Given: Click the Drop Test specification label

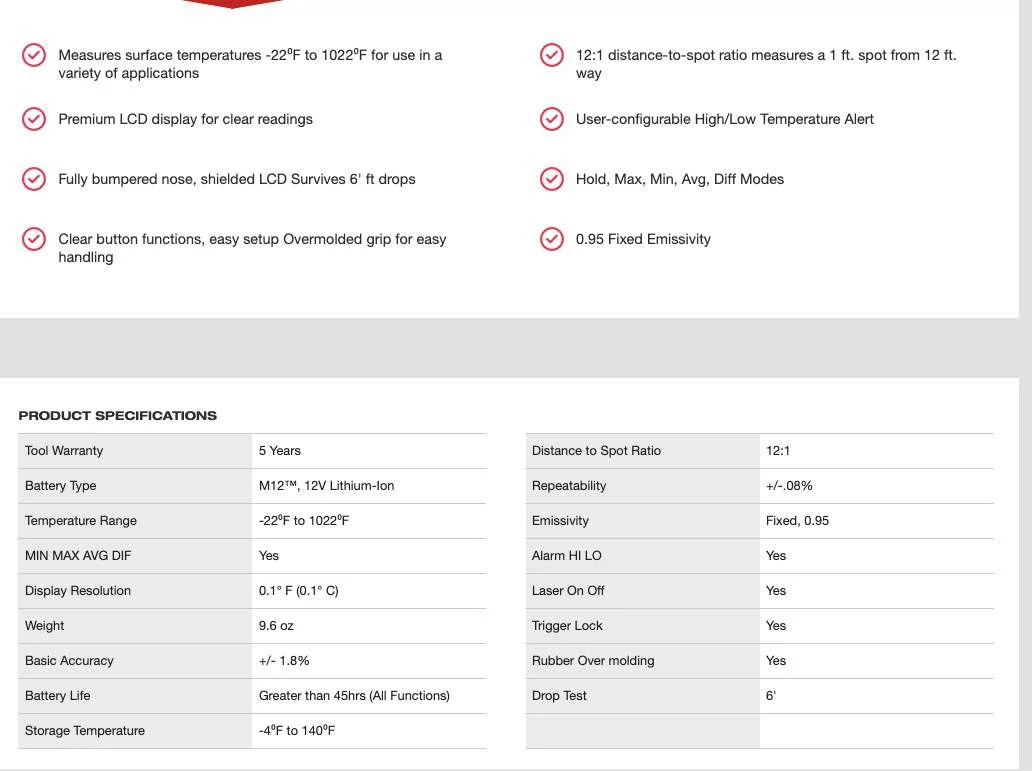Looking at the screenshot, I should 559,696.
